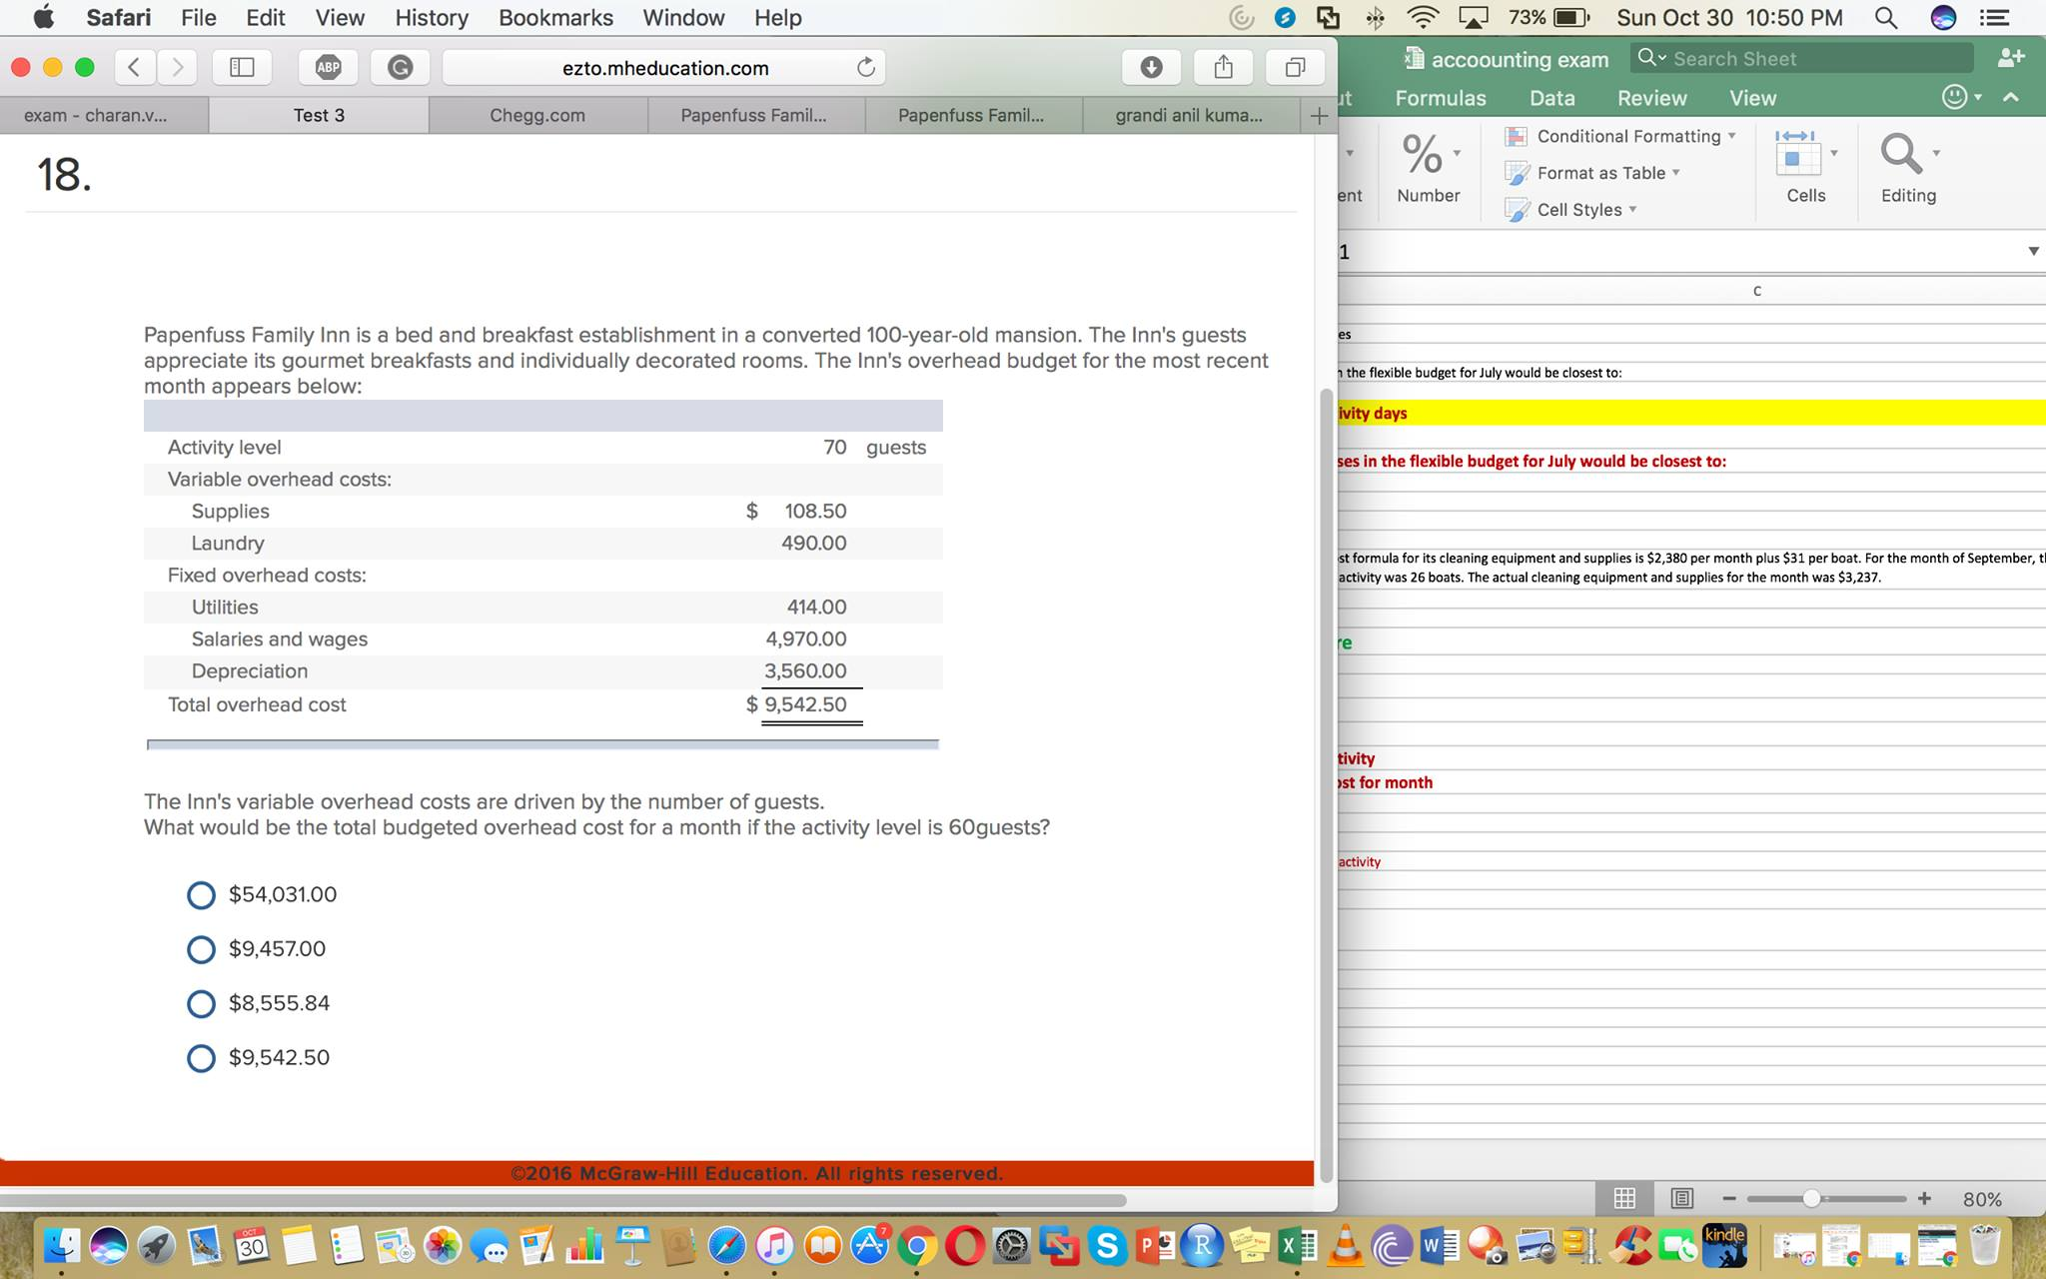Open the Editing magnifier icon in Excel

tap(1900, 154)
